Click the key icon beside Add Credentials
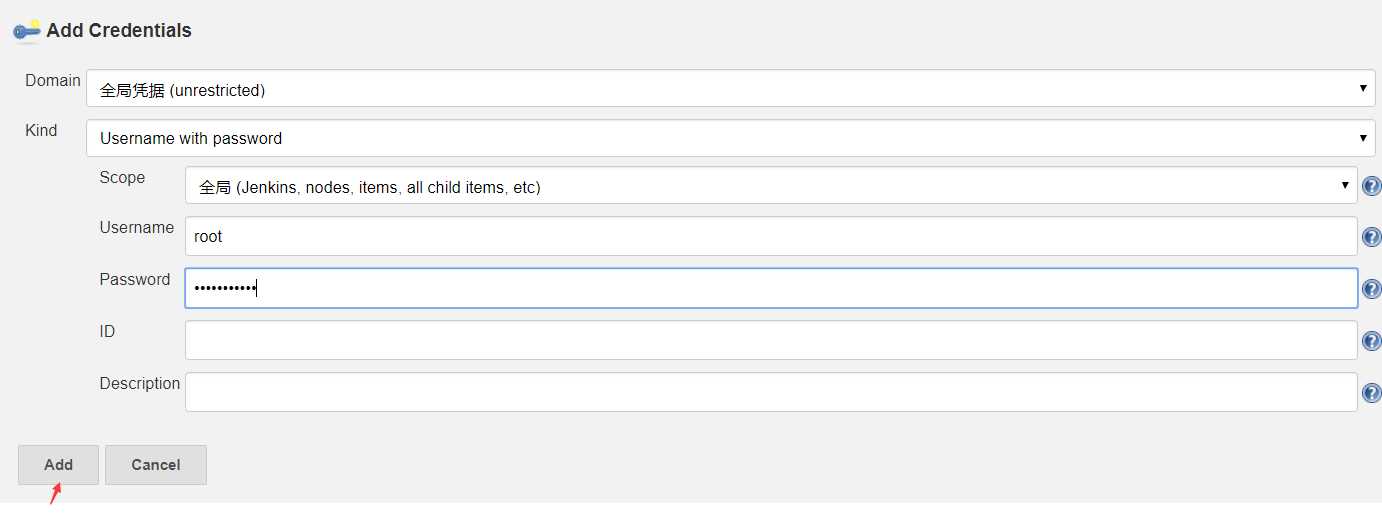This screenshot has width=1382, height=525. coord(27,30)
